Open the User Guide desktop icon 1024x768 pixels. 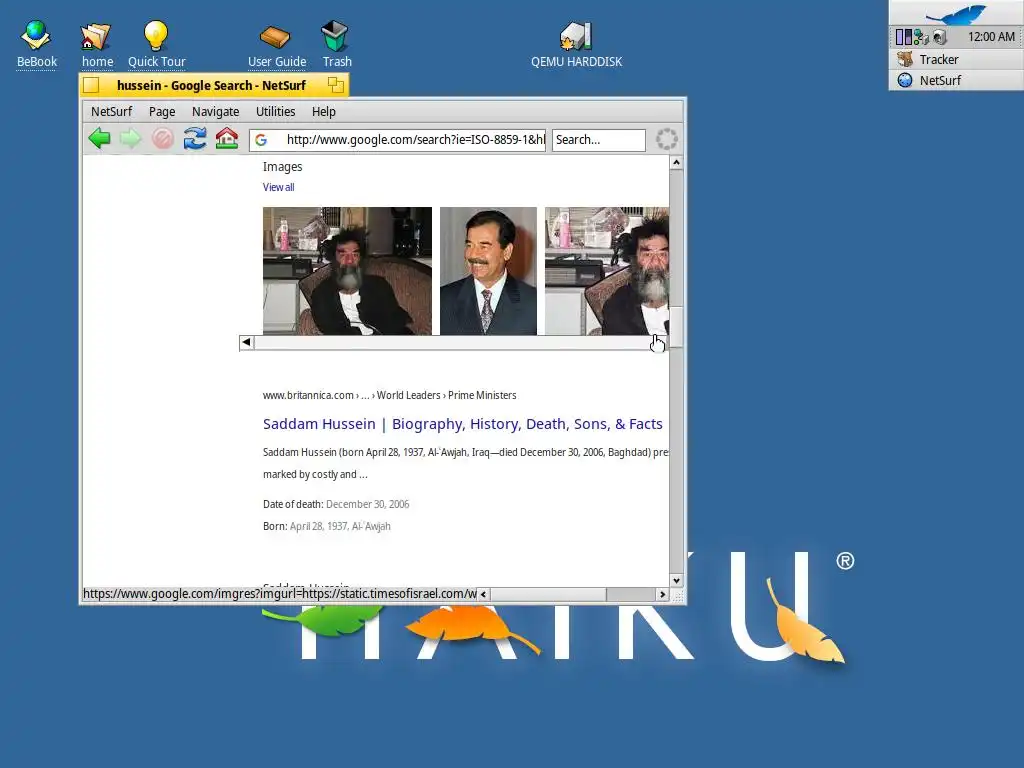coord(276,44)
